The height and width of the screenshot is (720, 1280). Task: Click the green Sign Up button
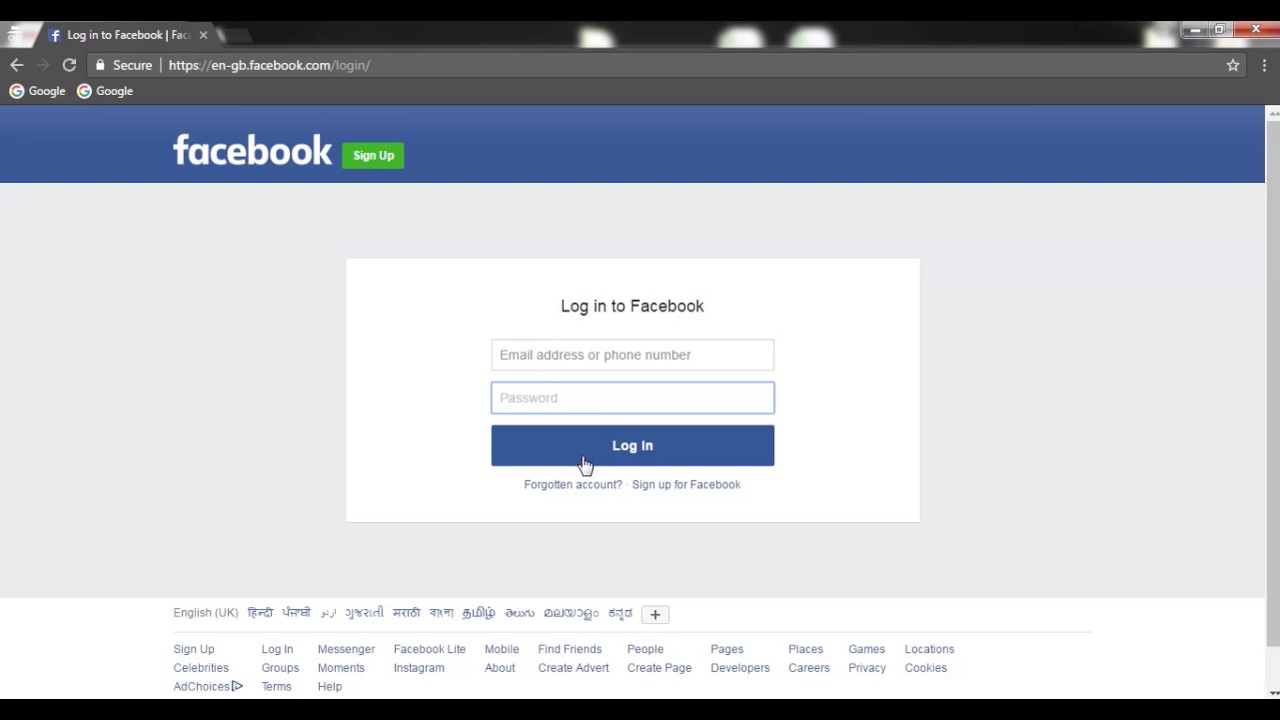click(373, 155)
